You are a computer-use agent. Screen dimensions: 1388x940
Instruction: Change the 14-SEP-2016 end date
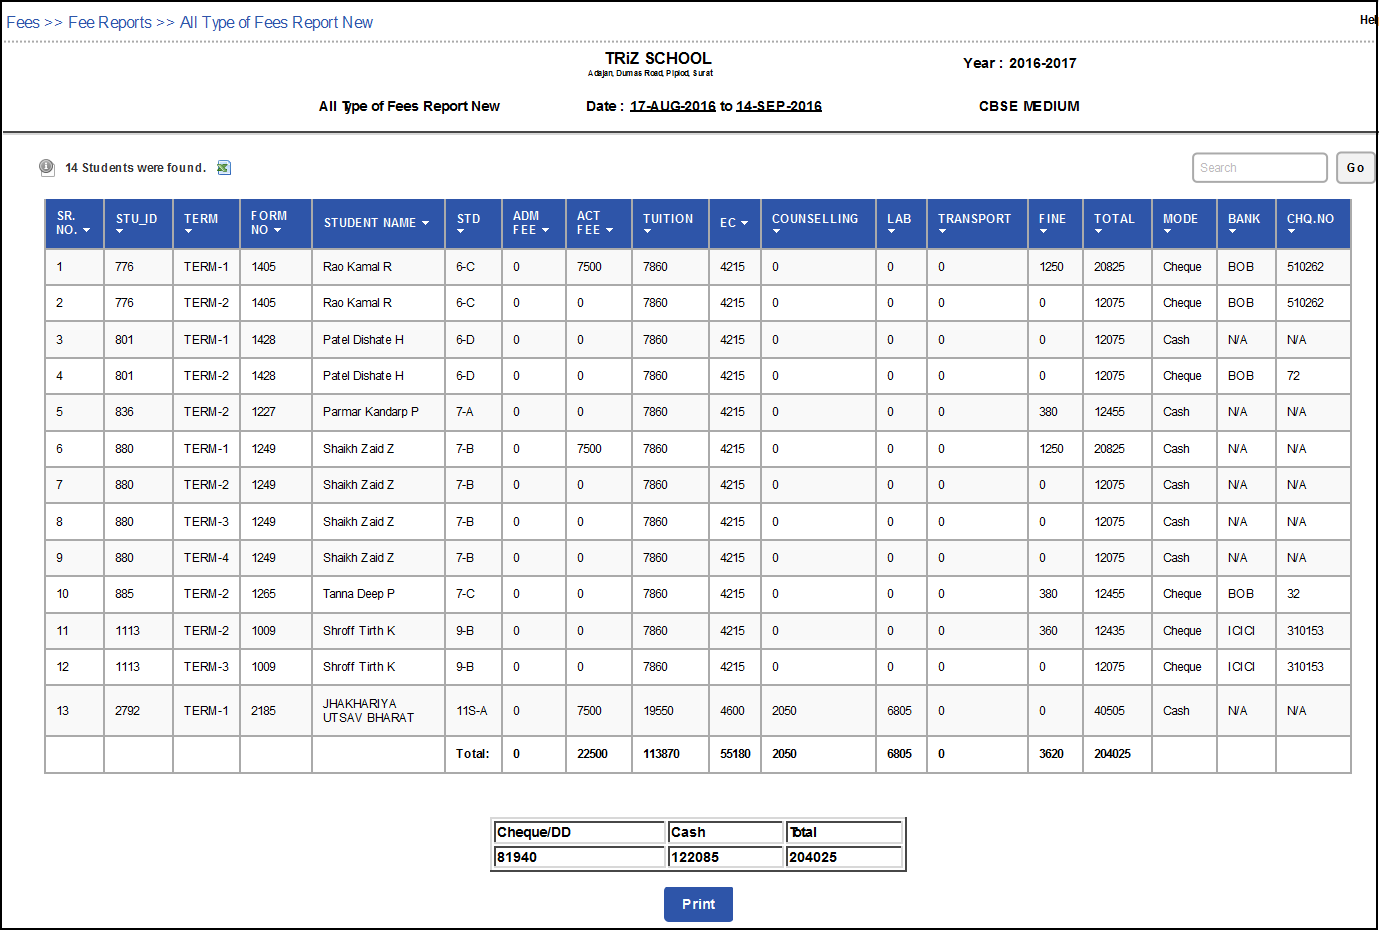[x=777, y=105]
